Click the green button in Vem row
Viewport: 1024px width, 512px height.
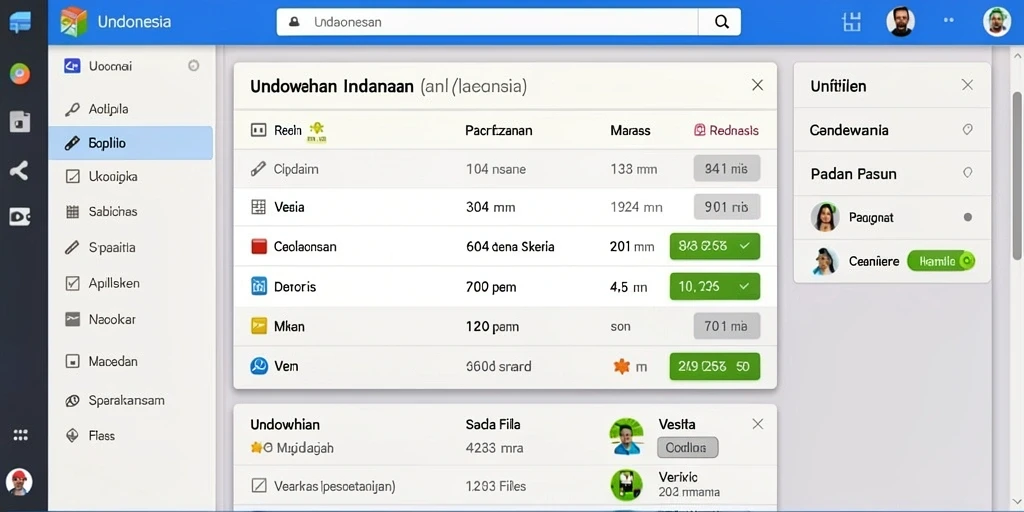pos(714,366)
